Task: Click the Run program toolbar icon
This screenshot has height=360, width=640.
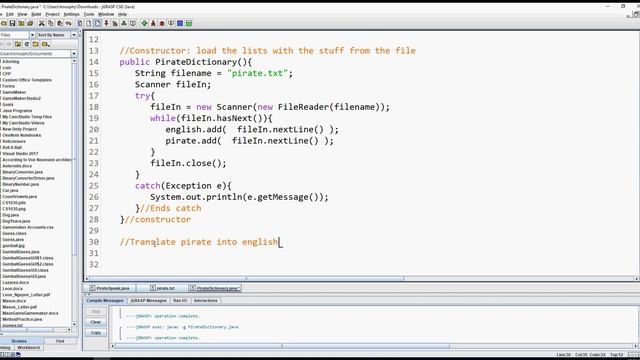Action: (x=153, y=23)
